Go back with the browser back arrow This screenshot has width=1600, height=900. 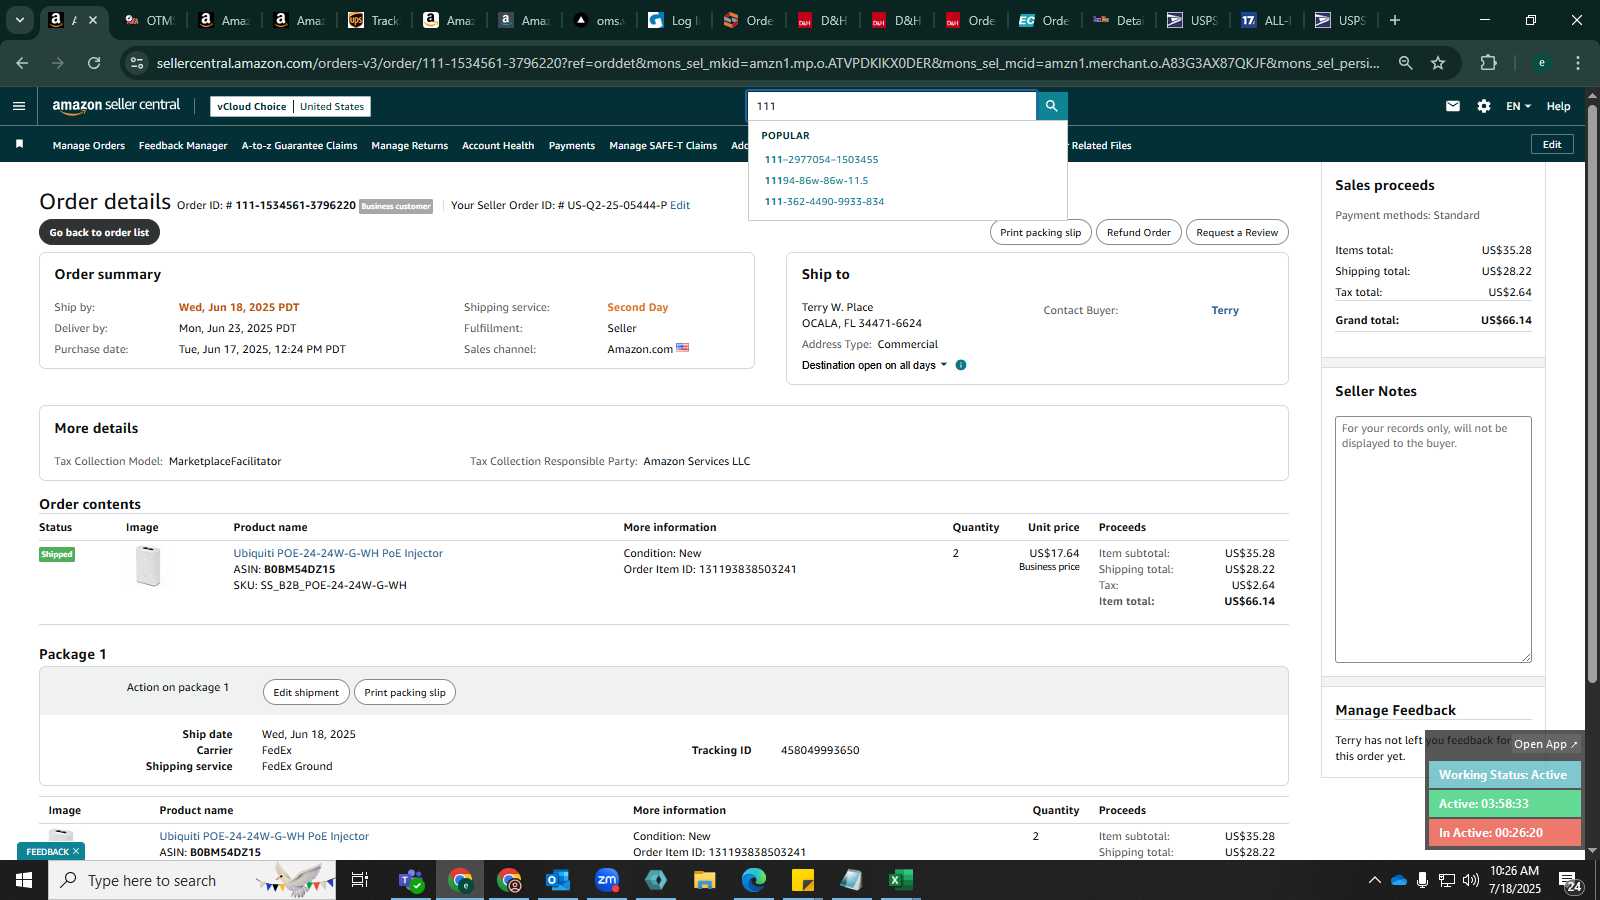click(22, 63)
